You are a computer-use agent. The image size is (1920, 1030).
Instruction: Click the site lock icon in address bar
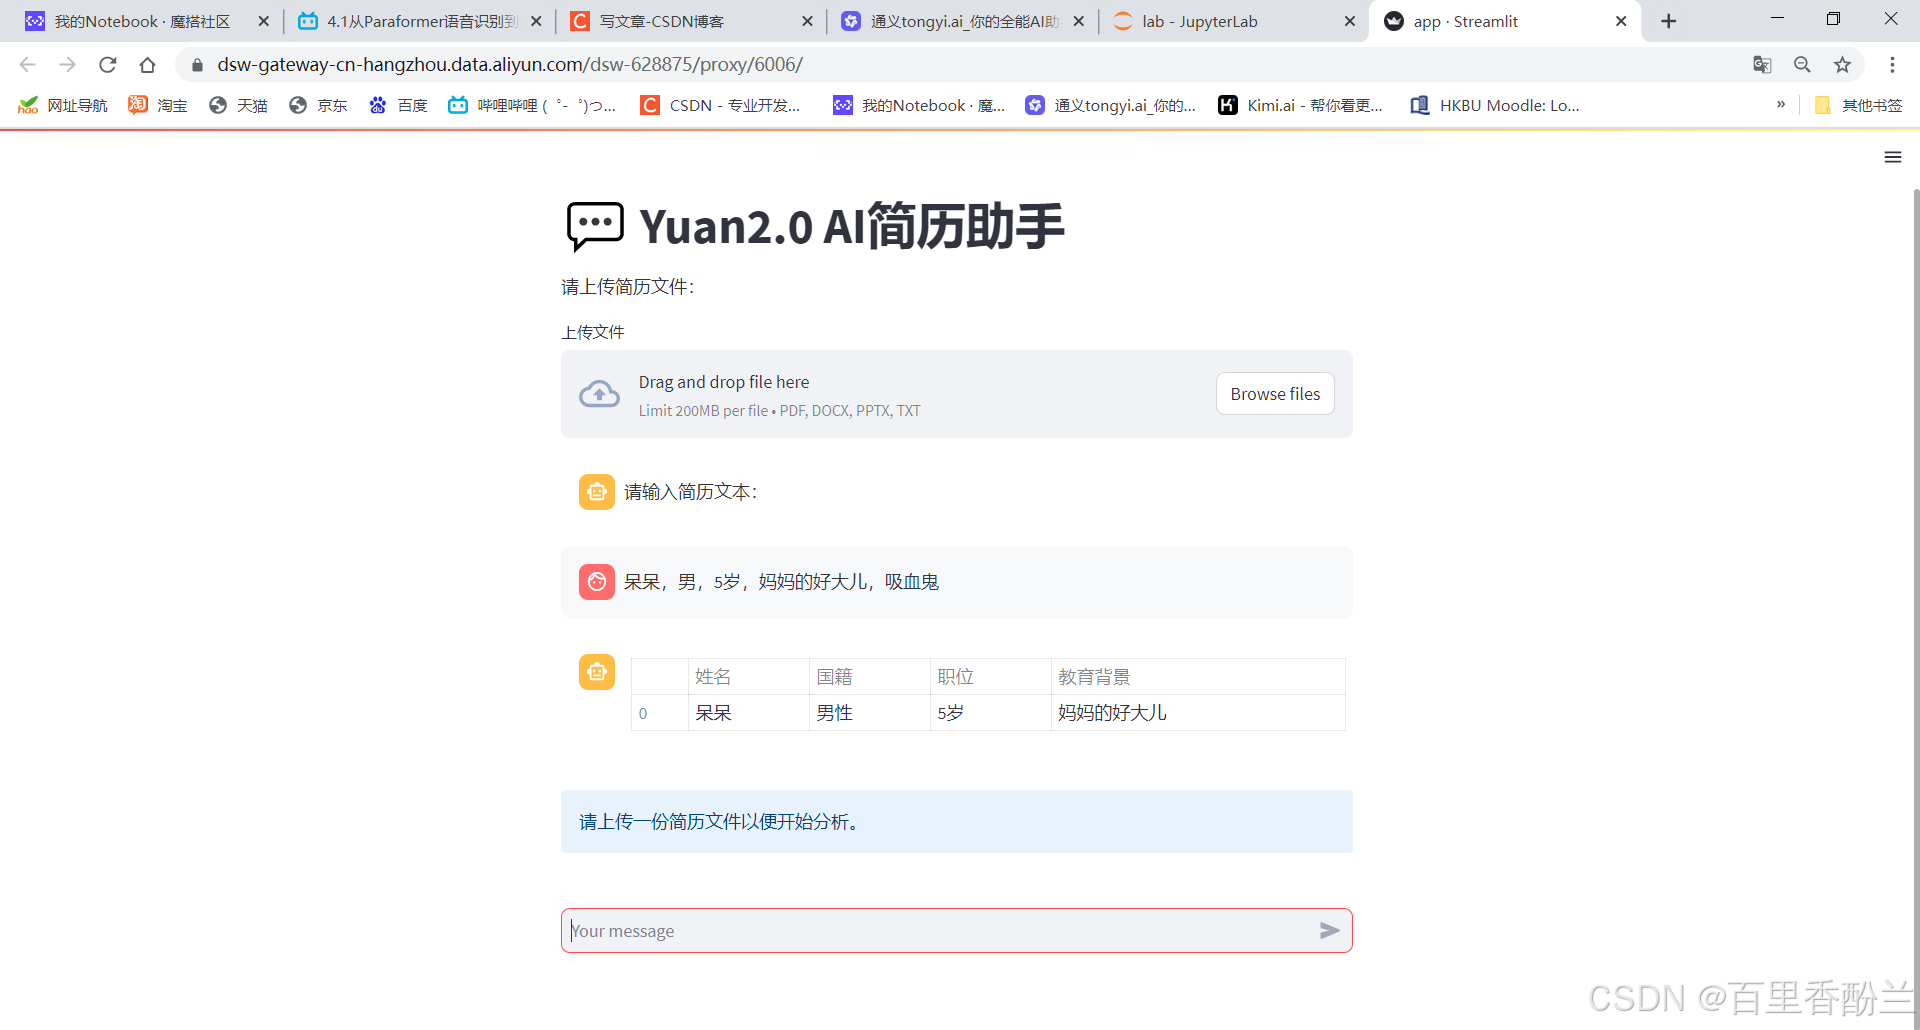pyautogui.click(x=197, y=65)
